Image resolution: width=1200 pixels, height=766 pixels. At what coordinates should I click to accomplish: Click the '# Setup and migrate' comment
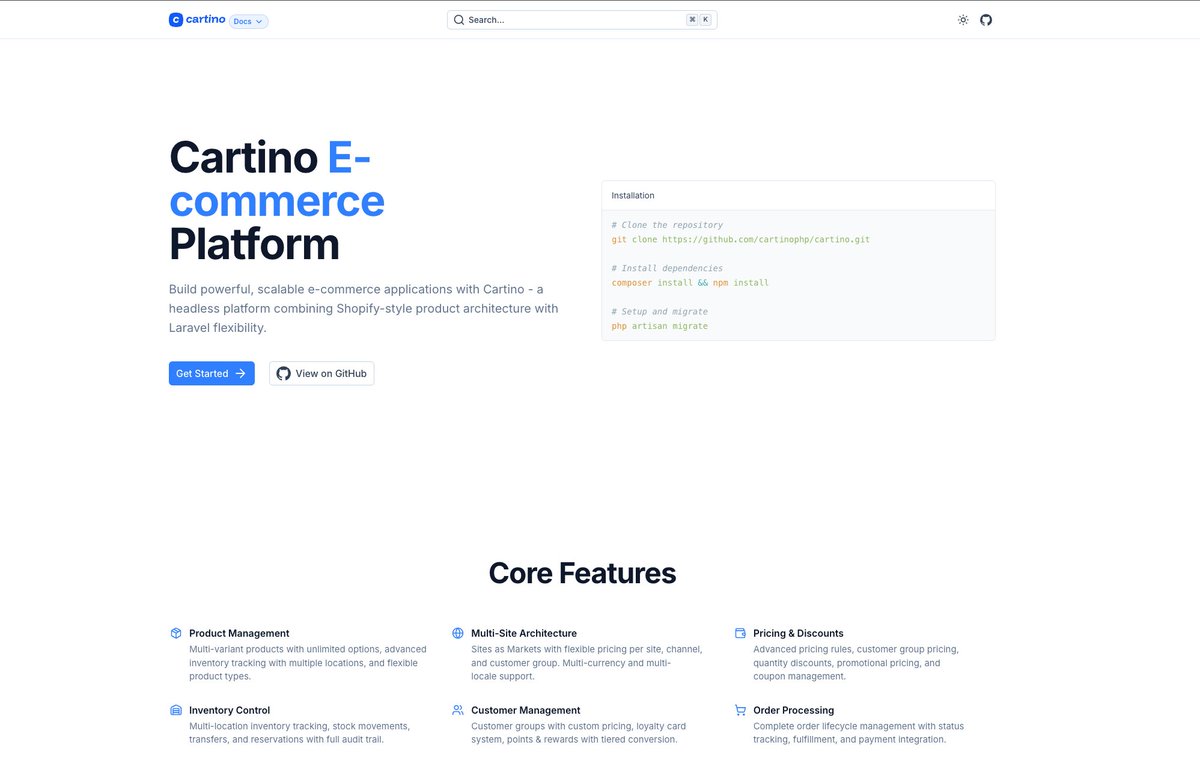pos(660,311)
